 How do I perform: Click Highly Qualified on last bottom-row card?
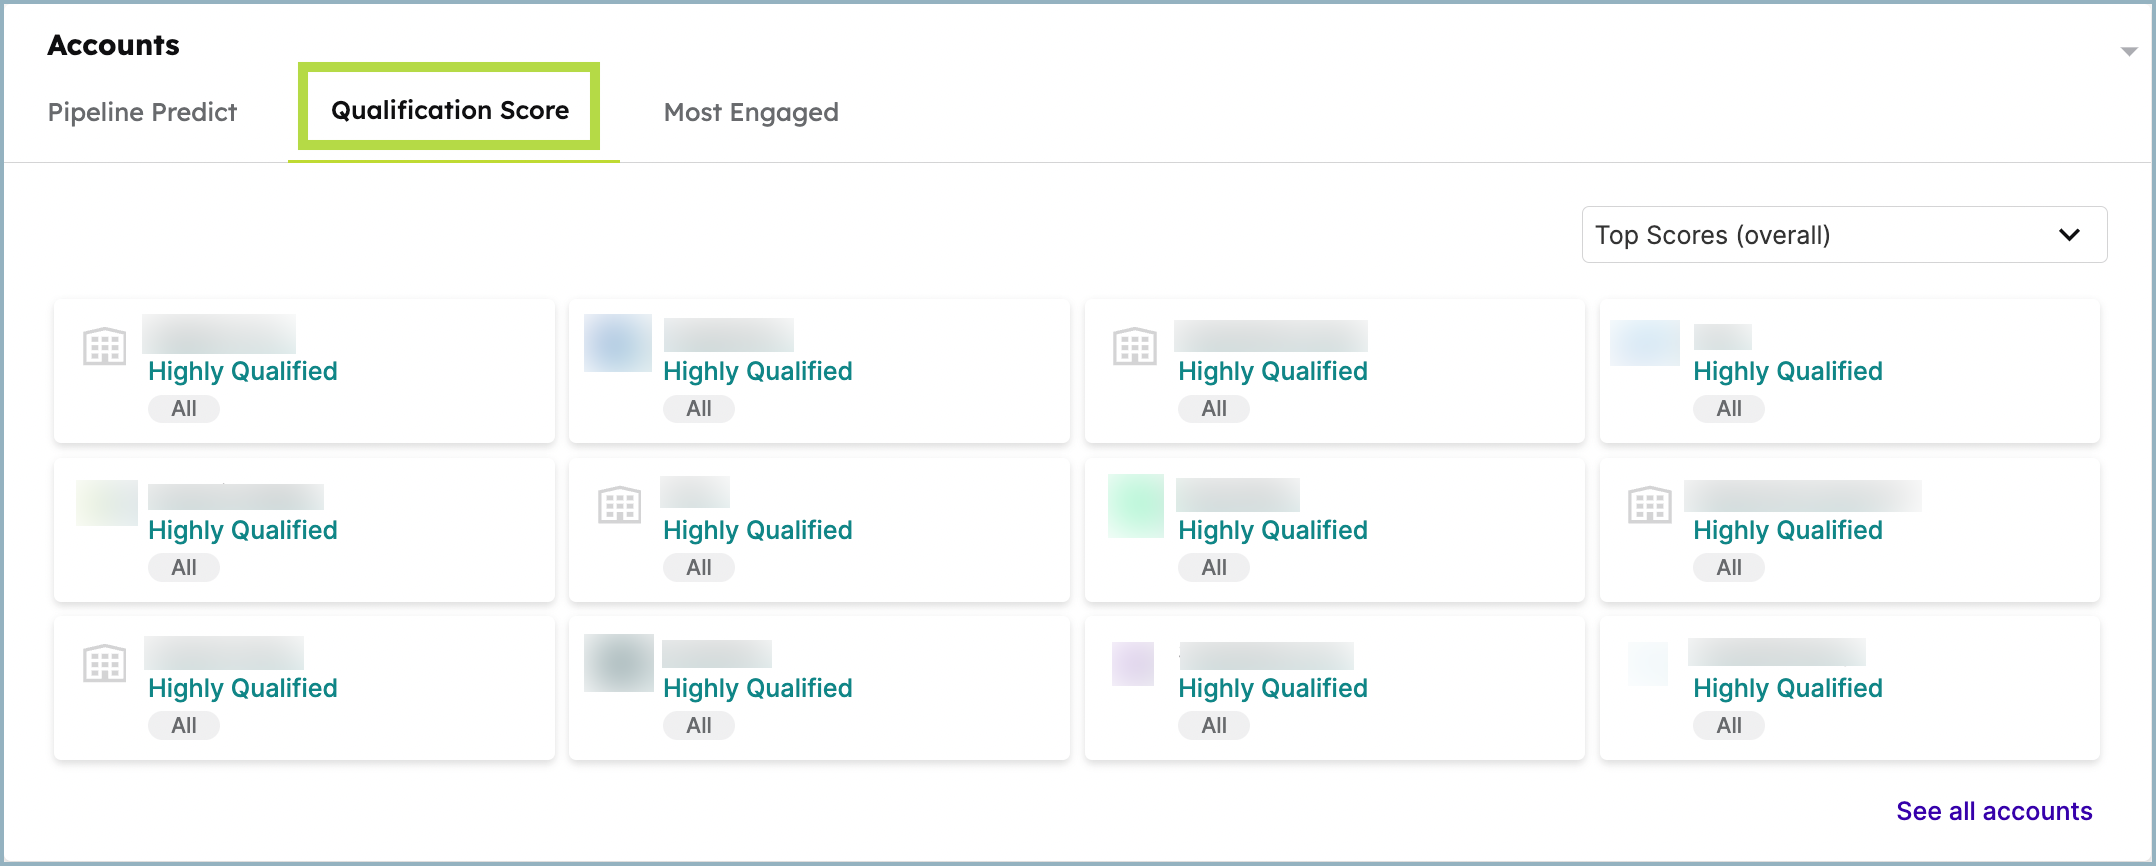click(1788, 688)
